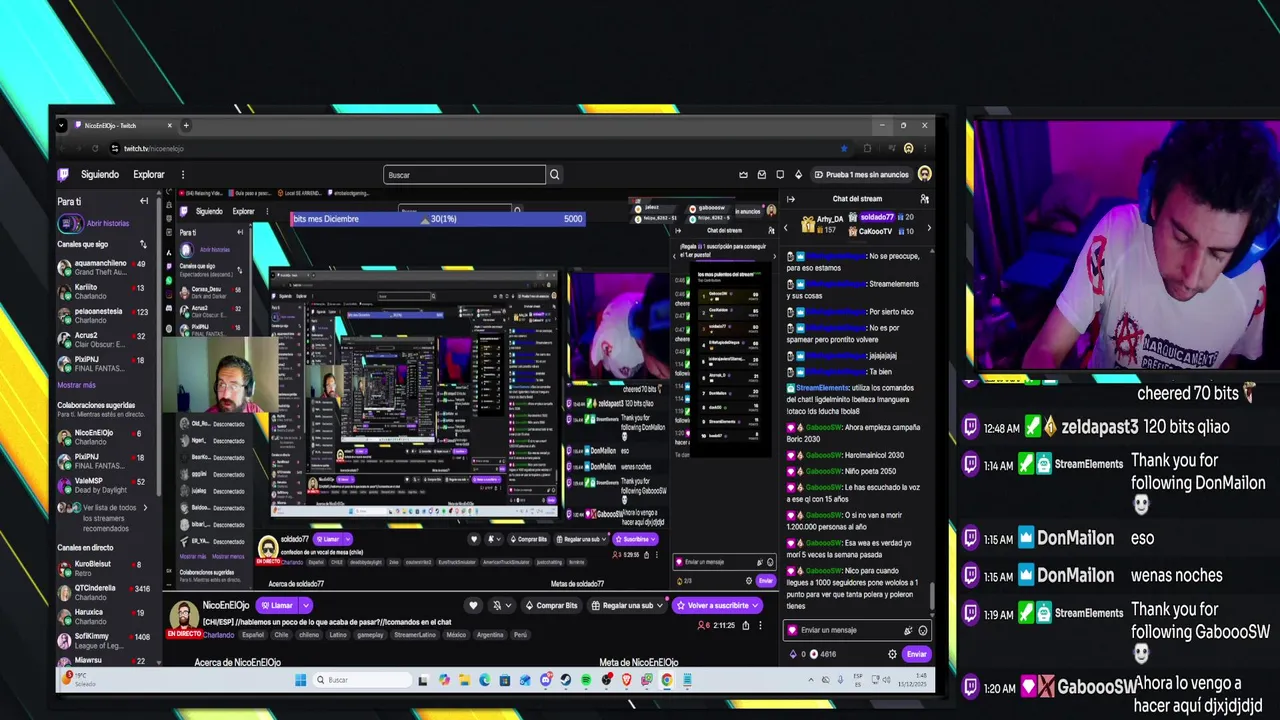Viewport: 1280px width, 720px height.
Task: Sort the Canales que sigo list
Action: tap(143, 244)
